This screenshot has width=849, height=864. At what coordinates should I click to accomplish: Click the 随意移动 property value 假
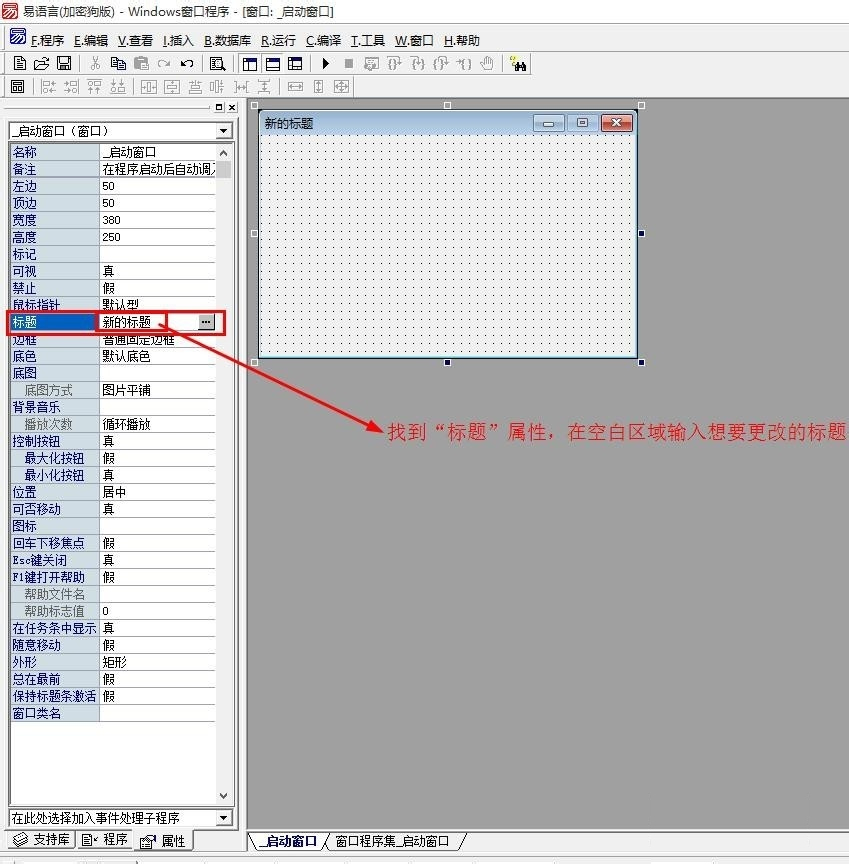(x=158, y=645)
